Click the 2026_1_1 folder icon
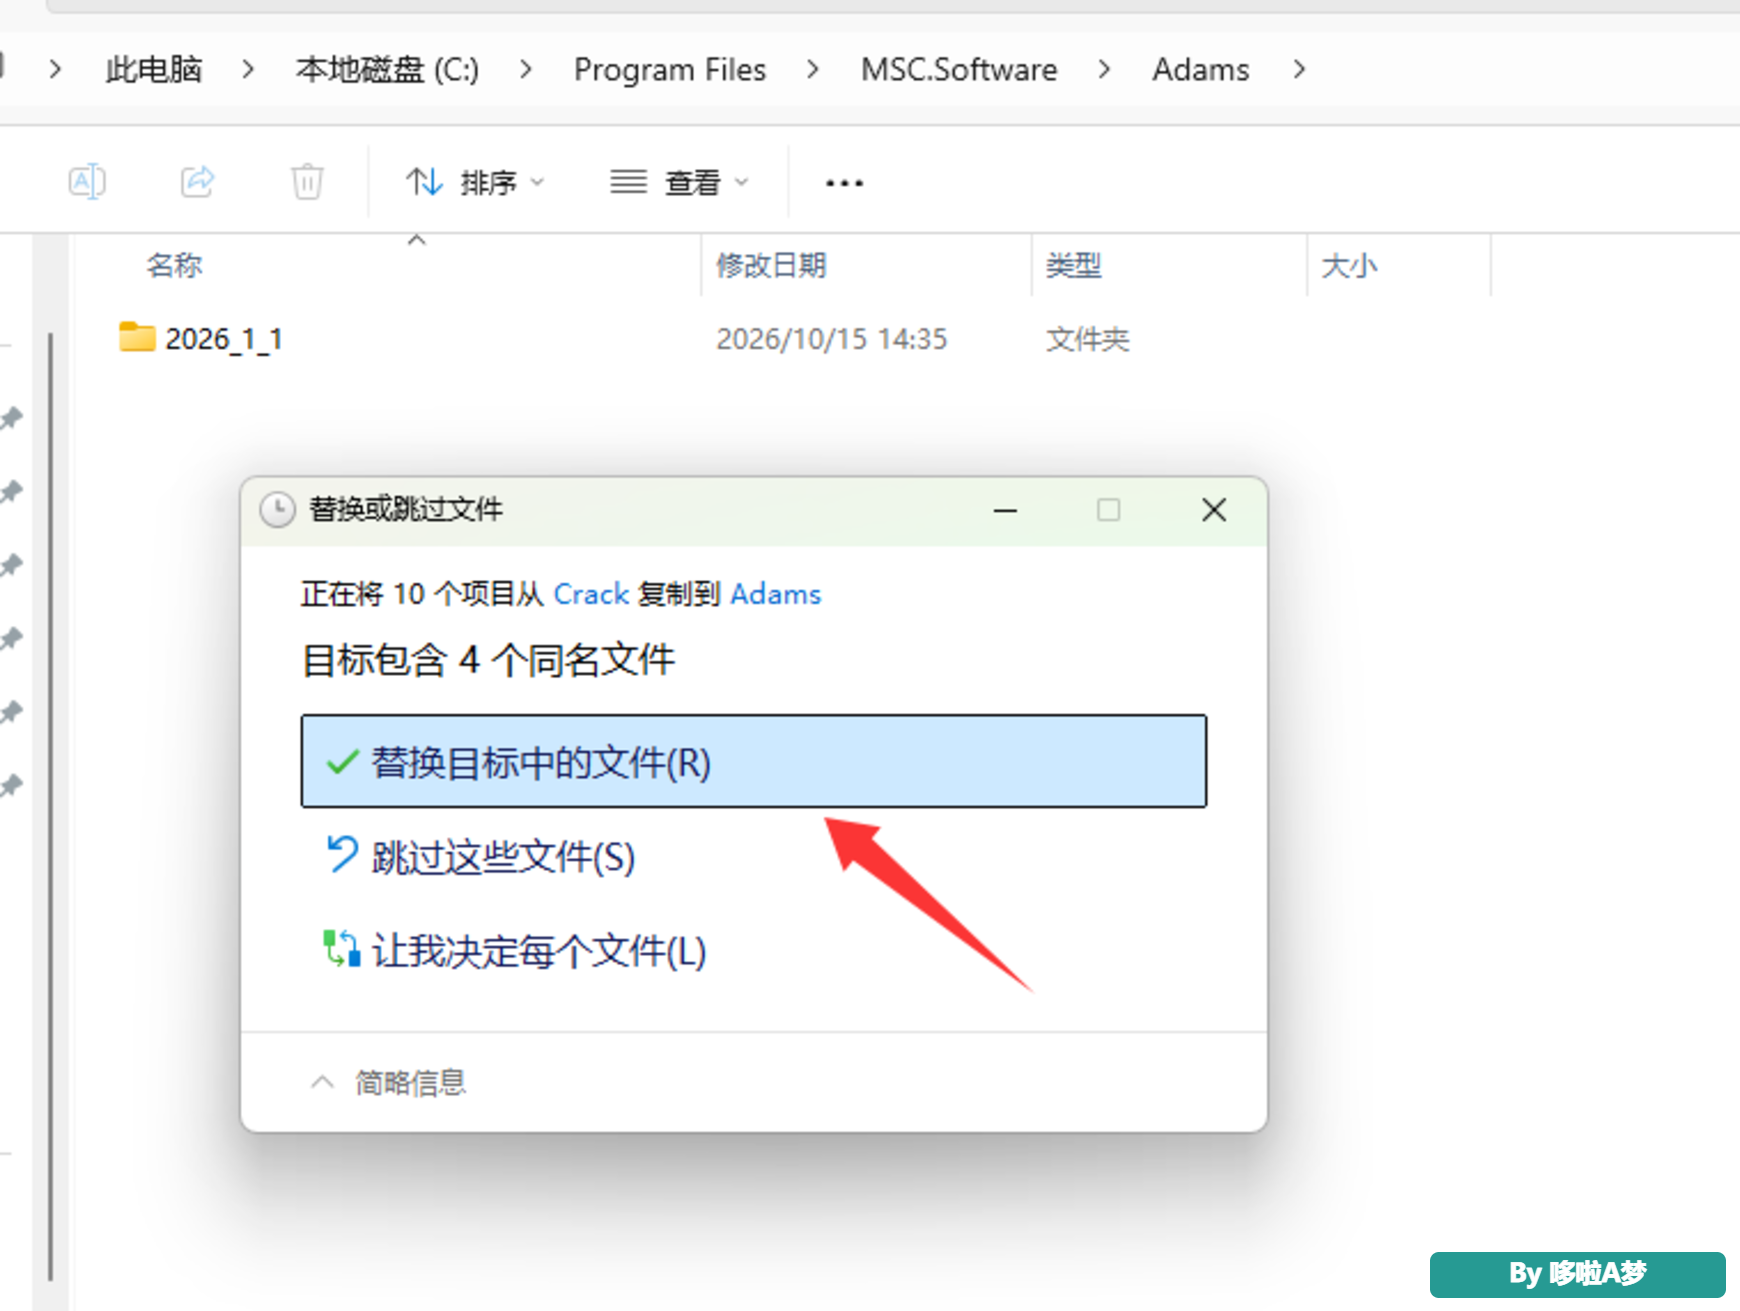Viewport: 1740px width, 1311px height. coord(137,337)
